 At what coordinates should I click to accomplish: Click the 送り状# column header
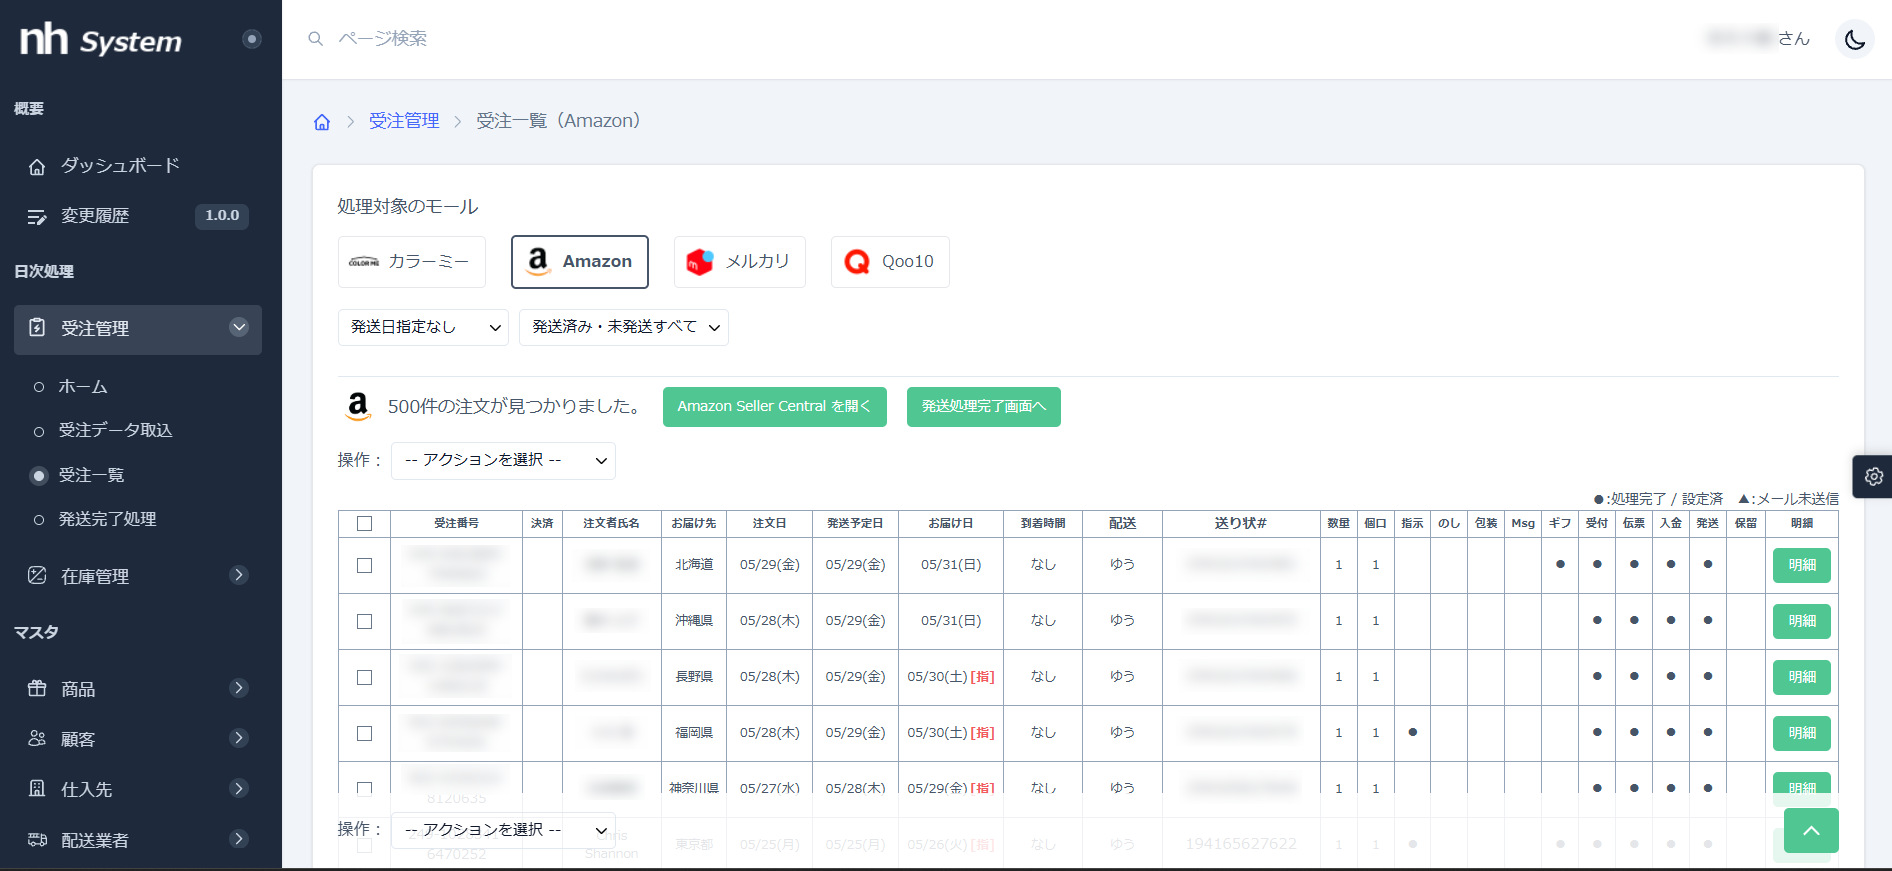(x=1241, y=524)
